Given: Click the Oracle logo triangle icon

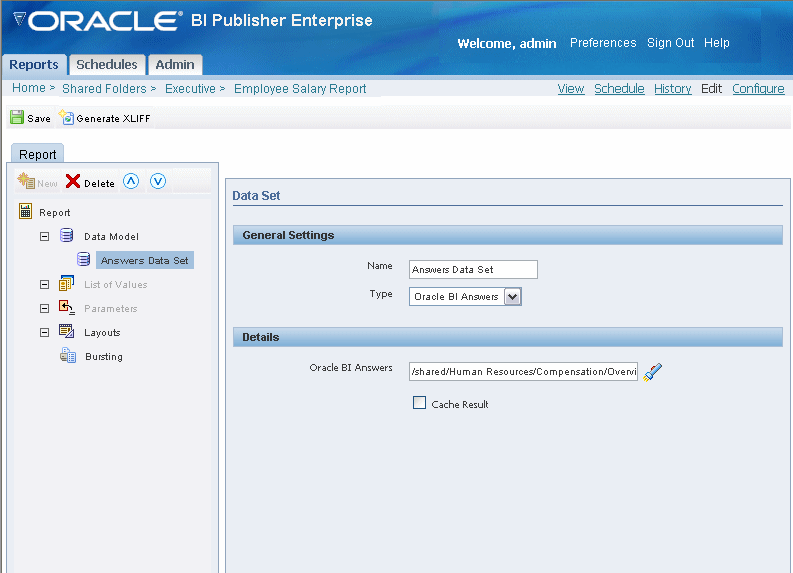Looking at the screenshot, I should click(x=20, y=19).
